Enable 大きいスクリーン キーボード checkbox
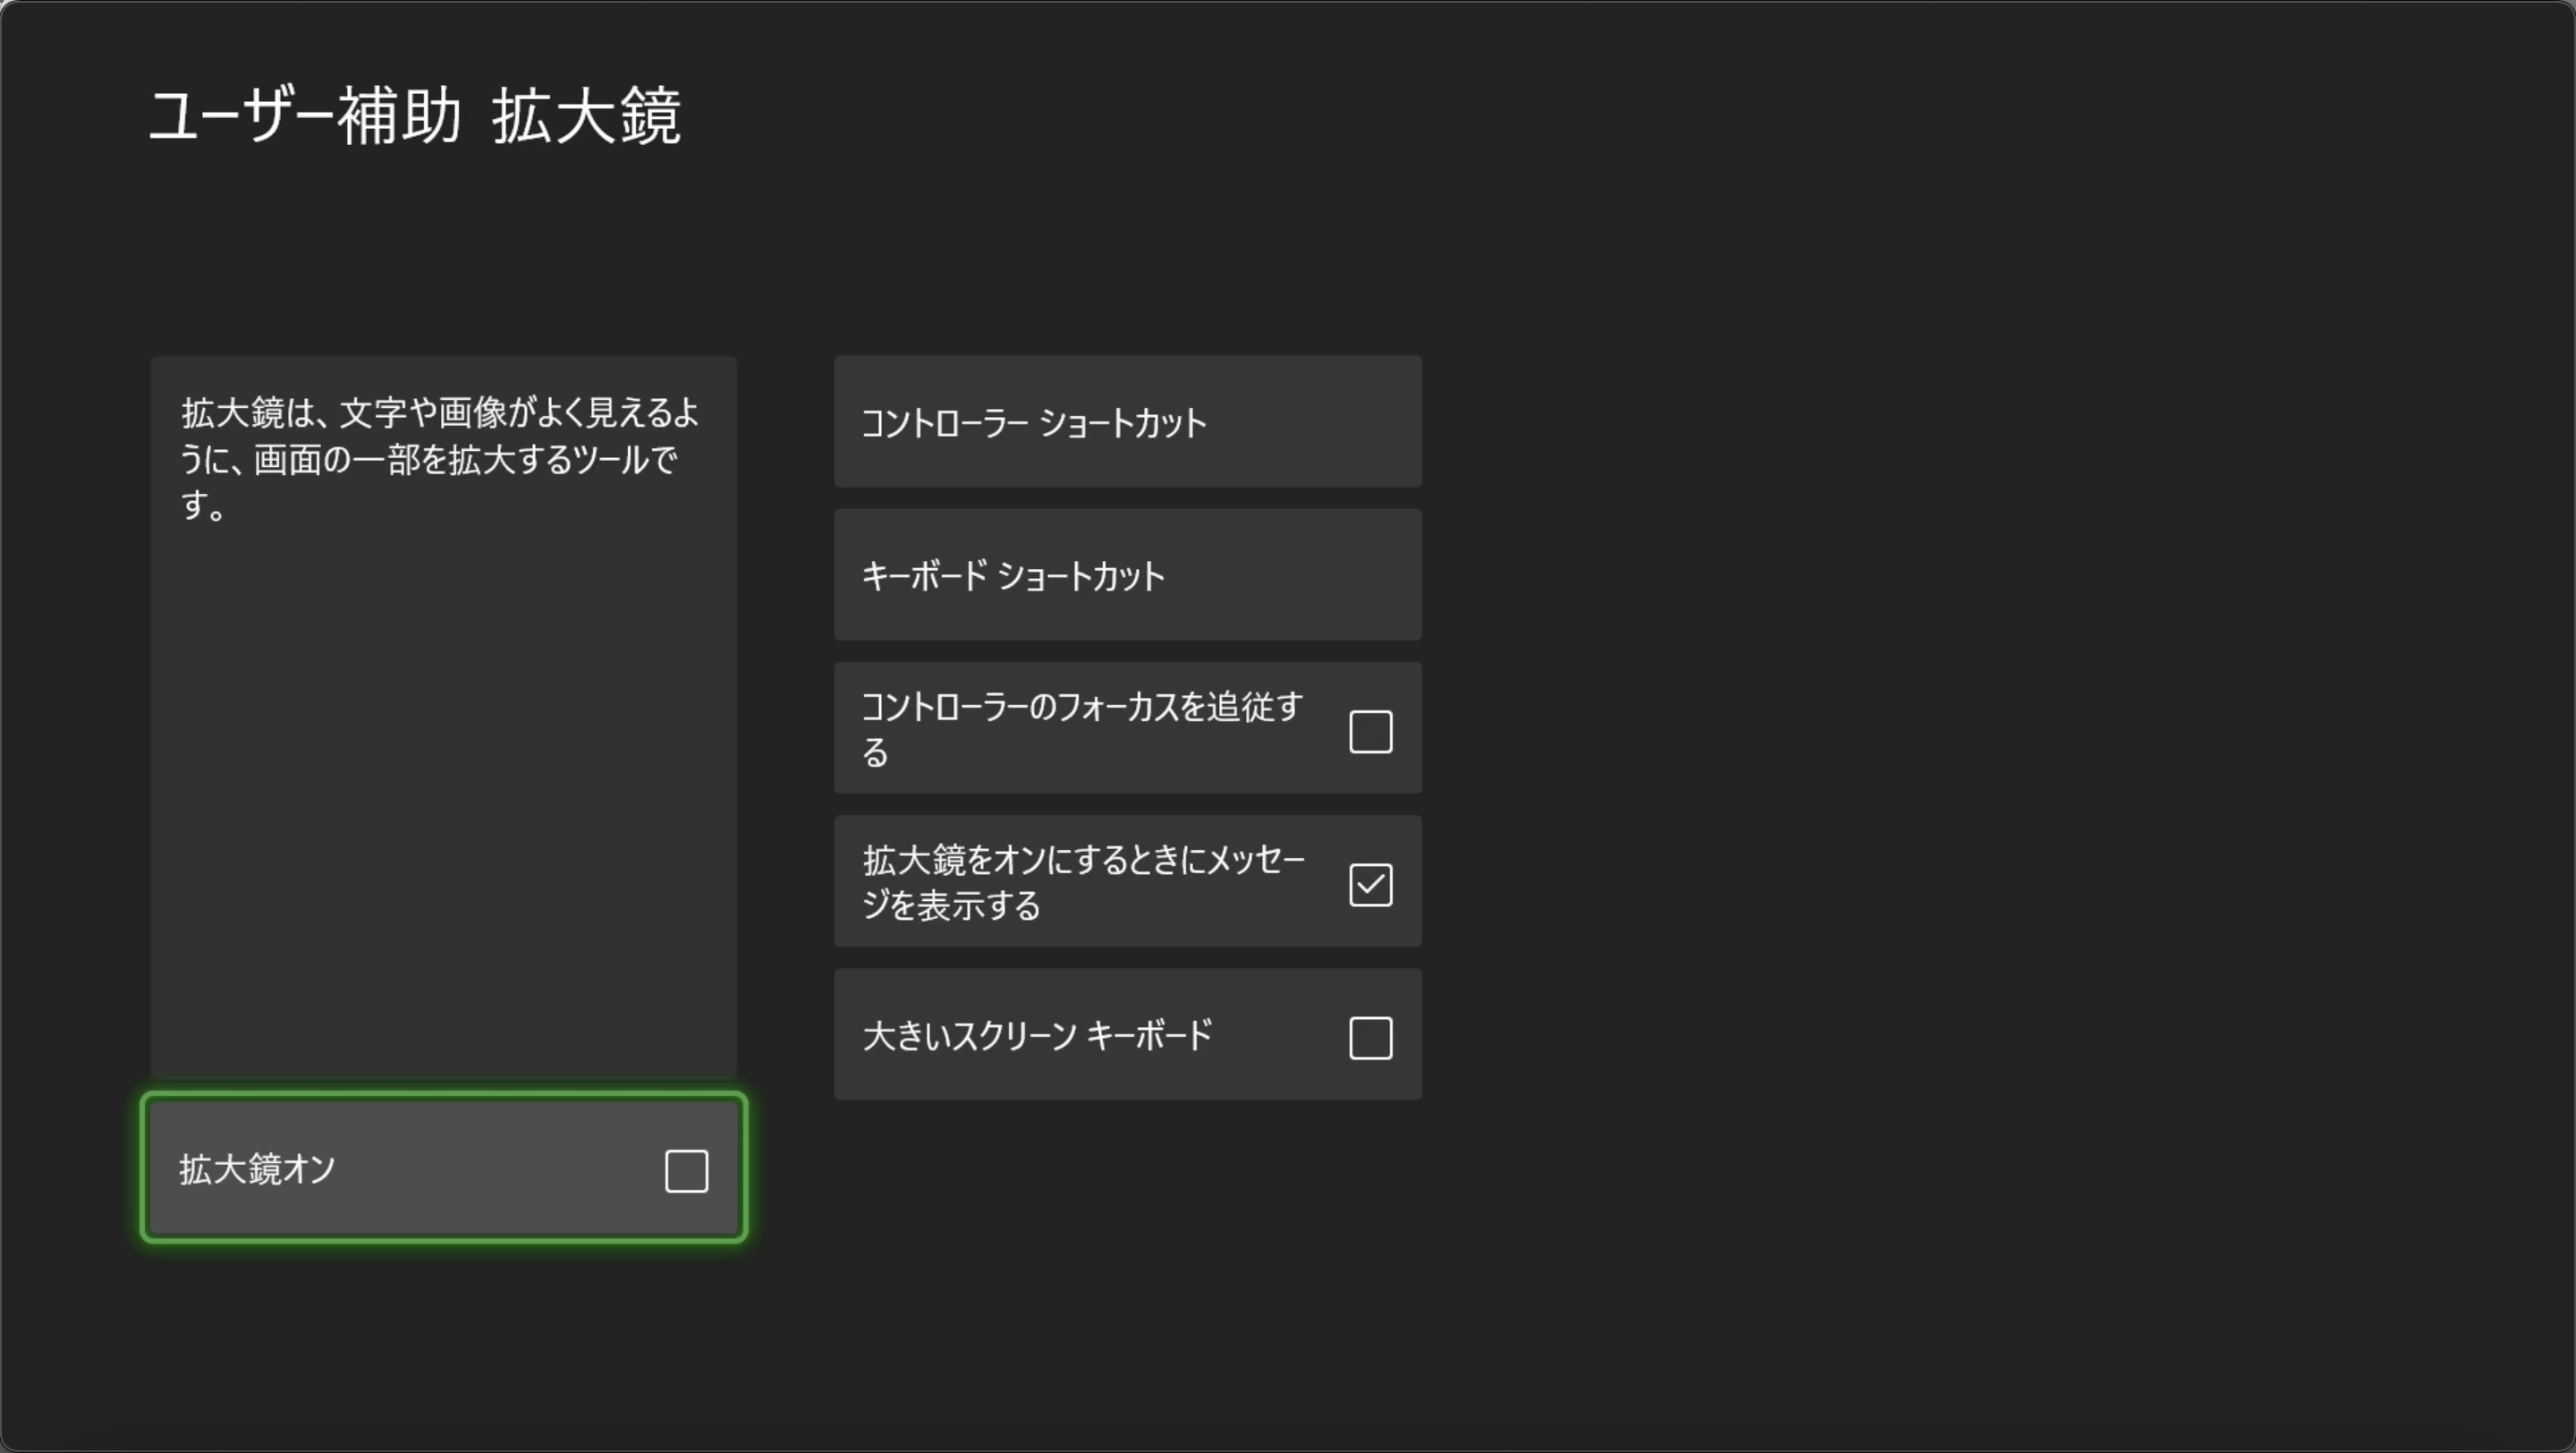 coord(1370,1038)
